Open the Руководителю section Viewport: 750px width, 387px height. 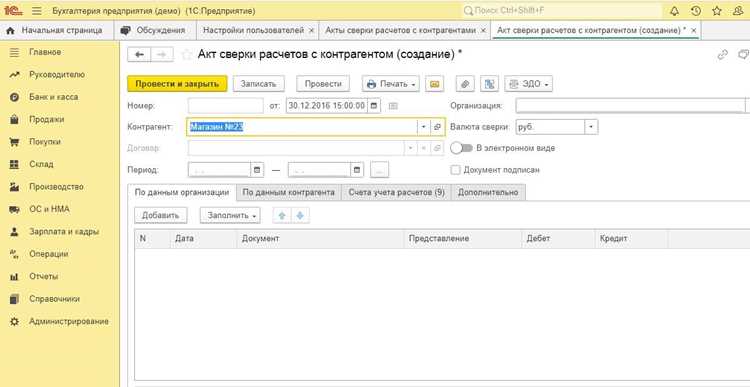[56, 75]
